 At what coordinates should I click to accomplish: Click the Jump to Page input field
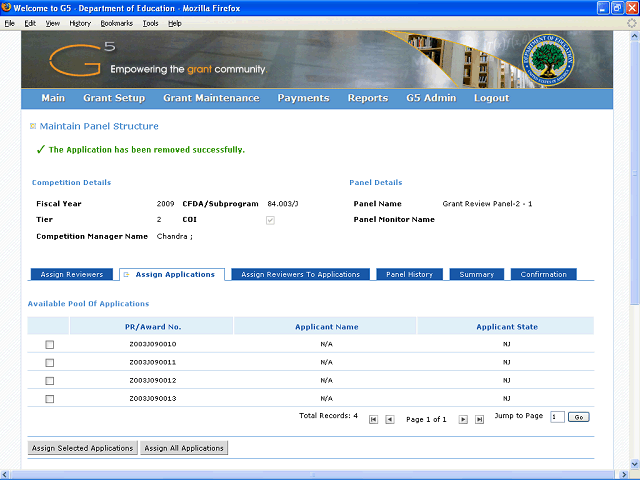pos(557,417)
